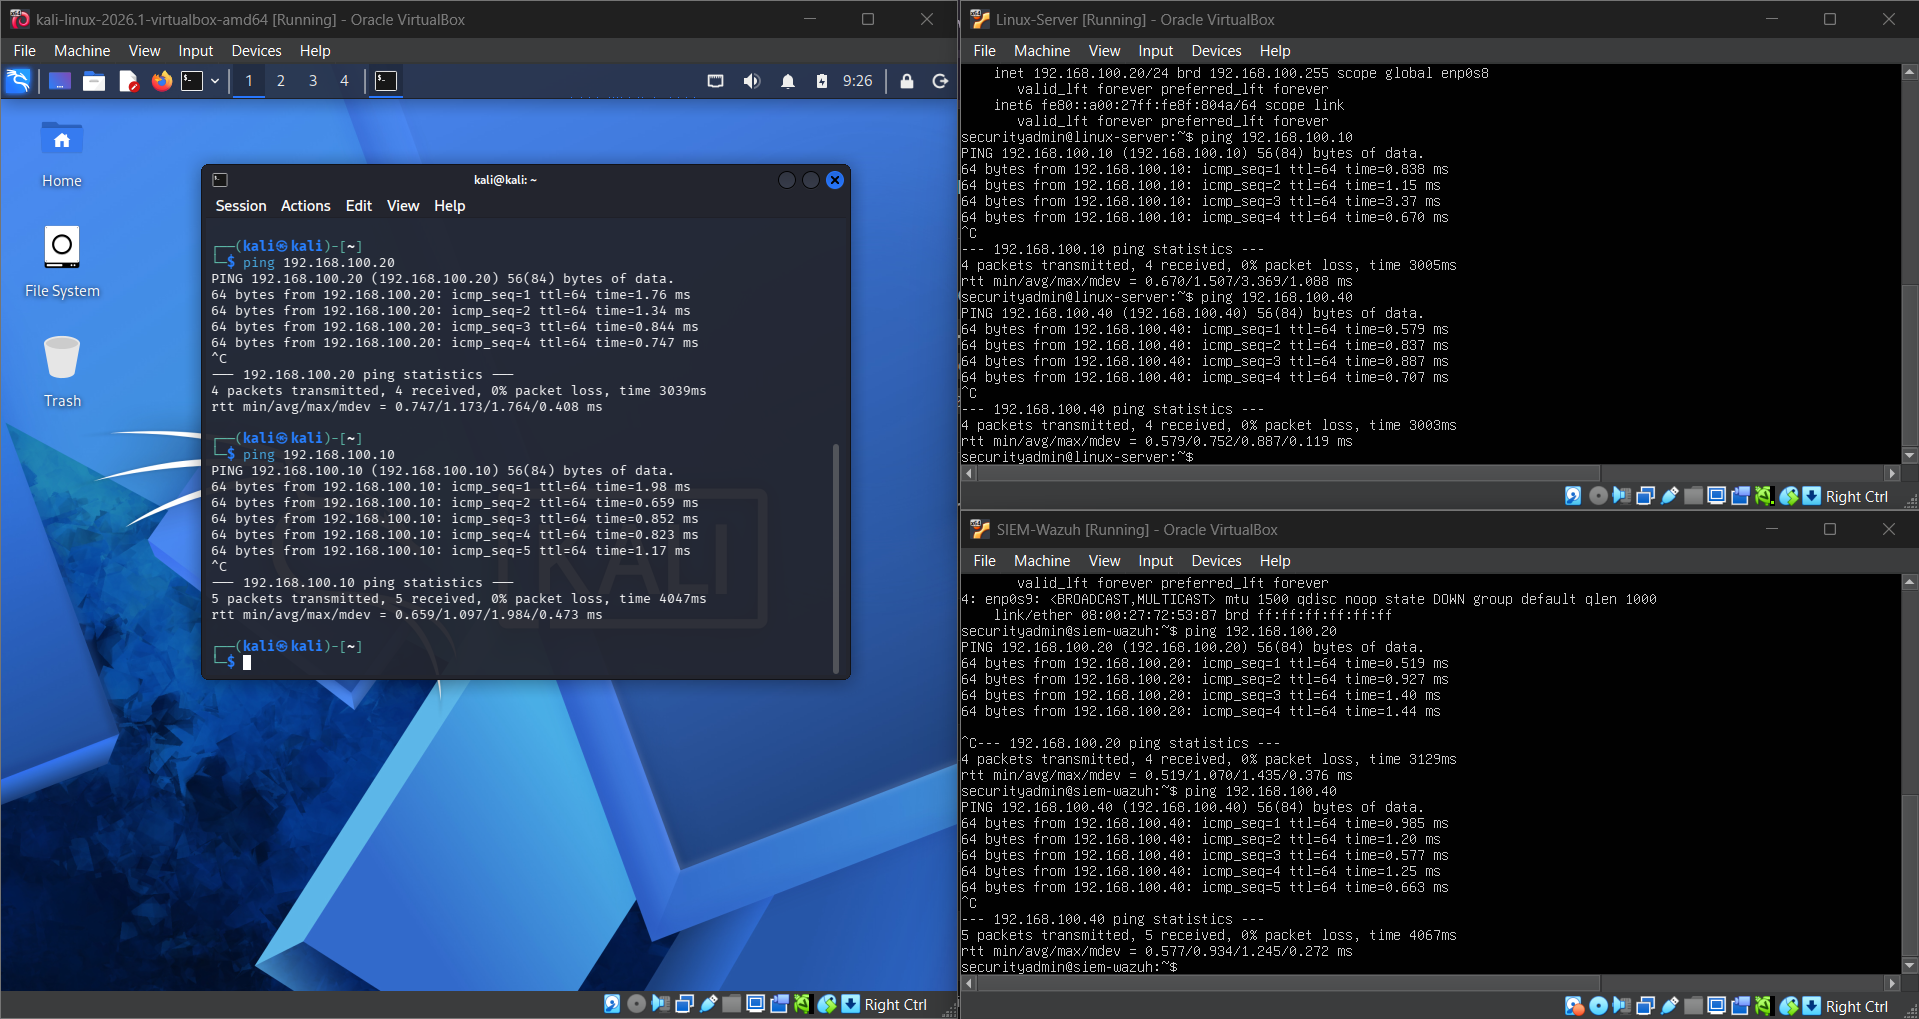Image resolution: width=1919 pixels, height=1019 pixels.
Task: Click the 9:26 clock in Kali panel
Action: 857,81
